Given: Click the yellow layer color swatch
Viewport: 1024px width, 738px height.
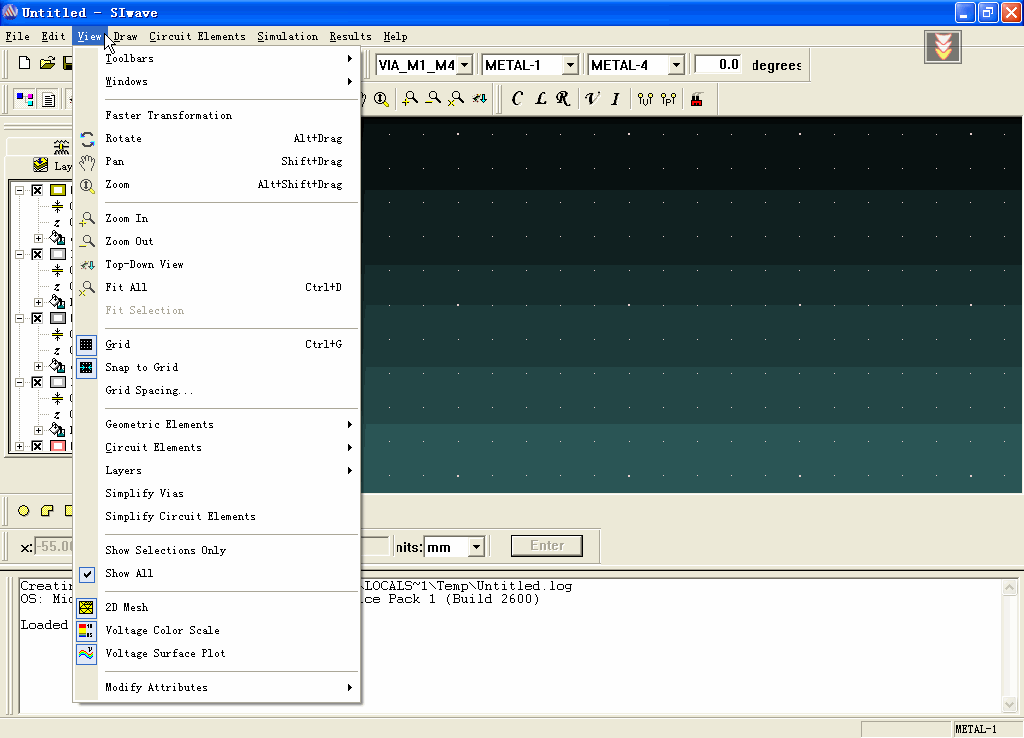Looking at the screenshot, I should click(58, 190).
